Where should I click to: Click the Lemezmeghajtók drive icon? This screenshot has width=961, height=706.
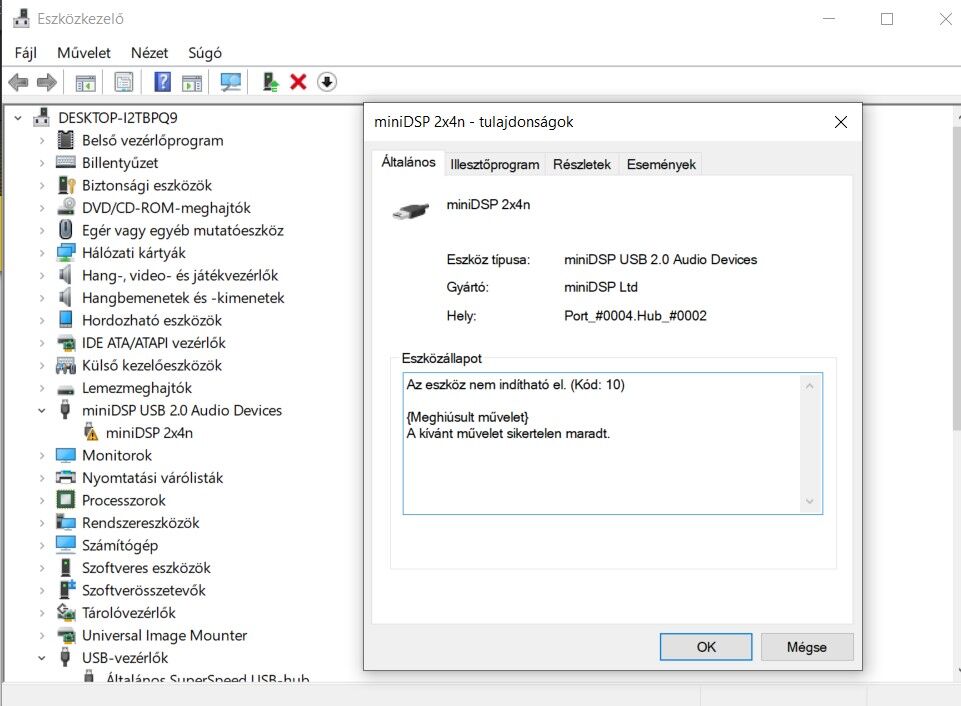(66, 389)
